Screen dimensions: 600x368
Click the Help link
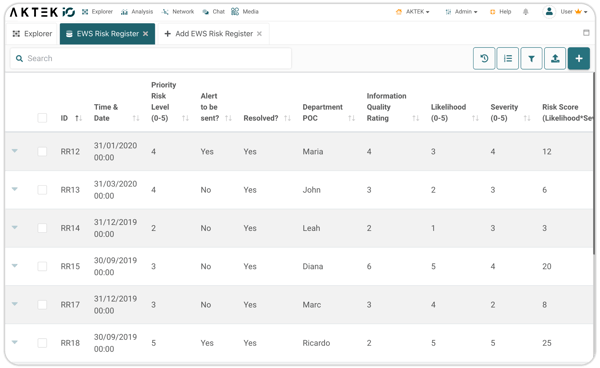pos(501,12)
